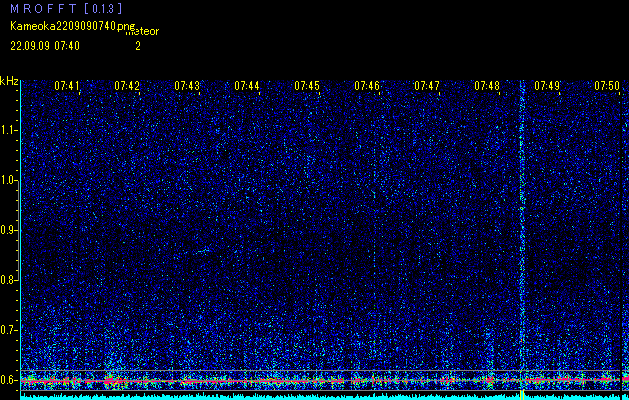Click the 07:46 time marker
This screenshot has width=629, height=400.
[367, 86]
